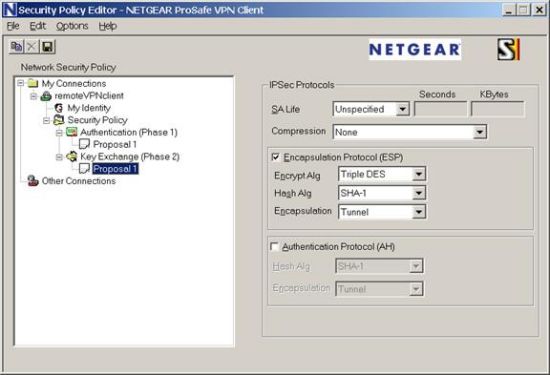Open the Help menu
This screenshot has height=375, width=550.
tap(107, 26)
